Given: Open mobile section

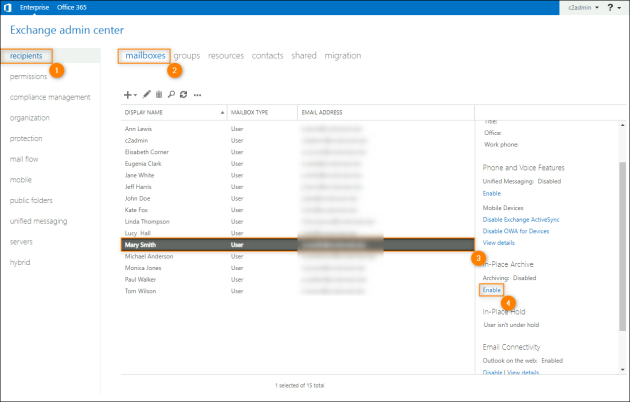Looking at the screenshot, I should 21,180.
